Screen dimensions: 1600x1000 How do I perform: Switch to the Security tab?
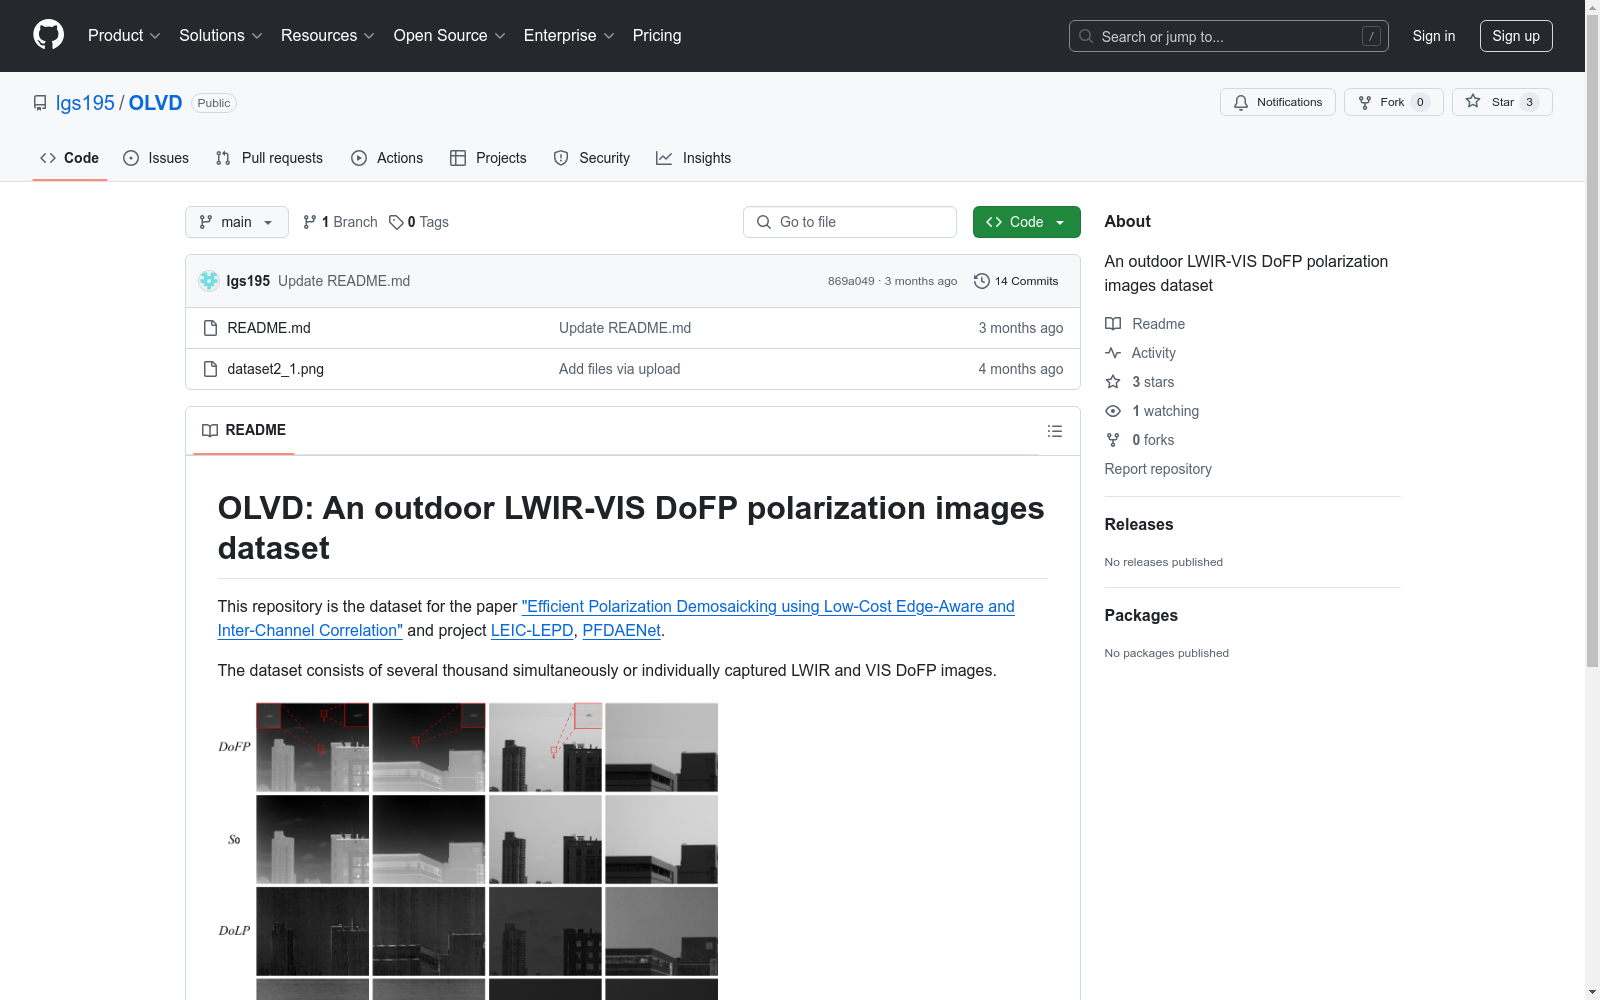(x=592, y=158)
